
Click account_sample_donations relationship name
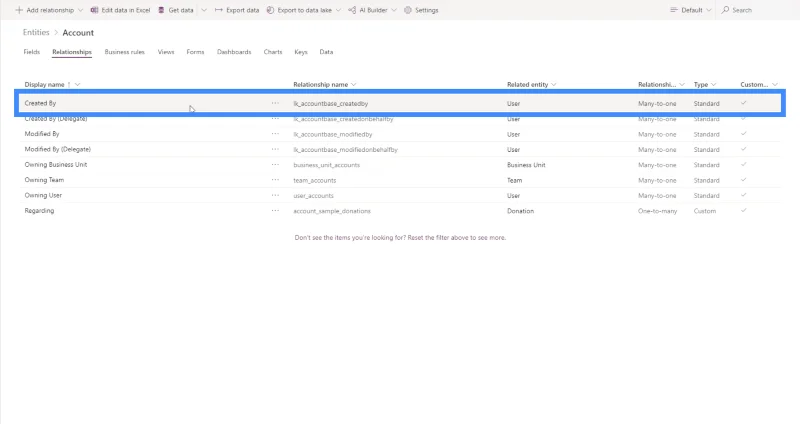(332, 211)
